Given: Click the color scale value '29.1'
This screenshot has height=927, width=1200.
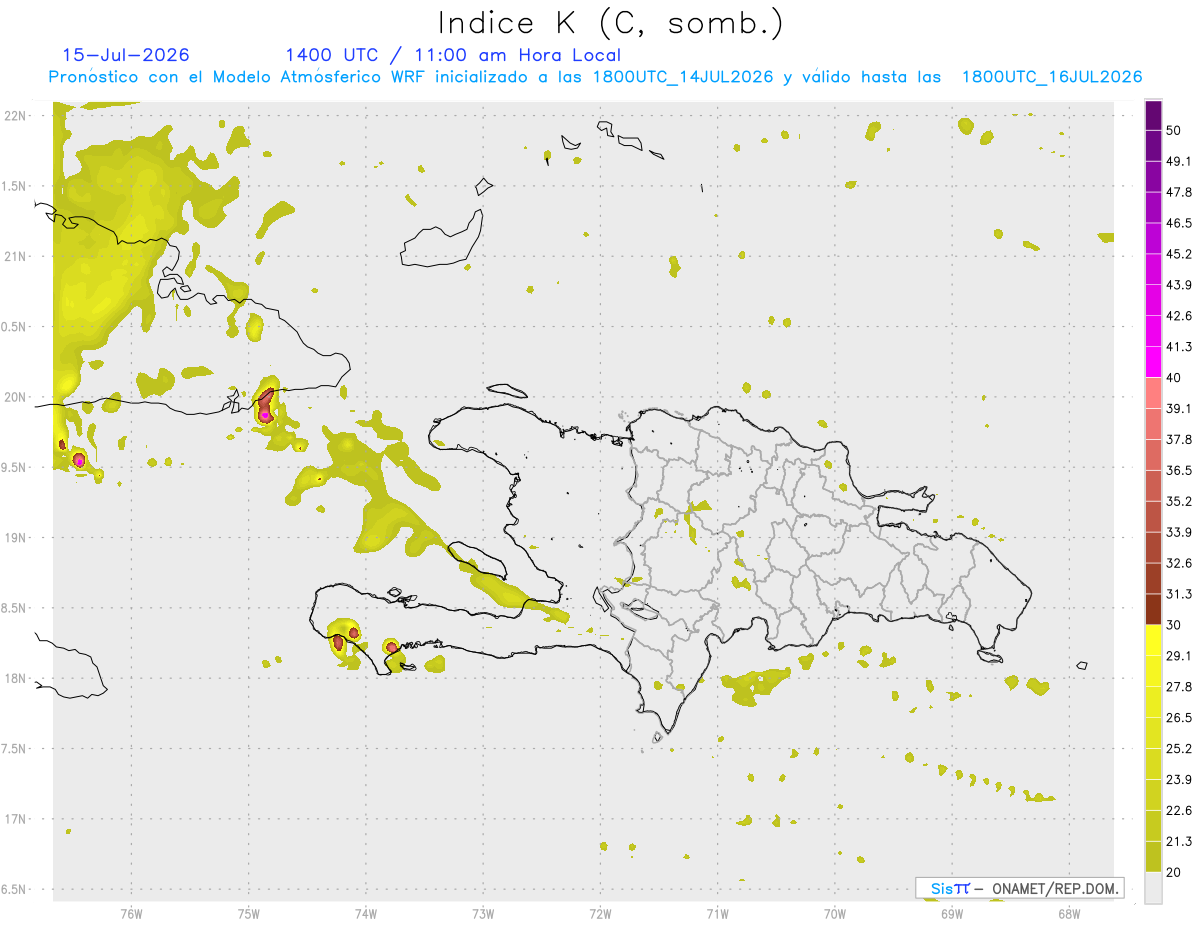Looking at the screenshot, I should point(1178,656).
